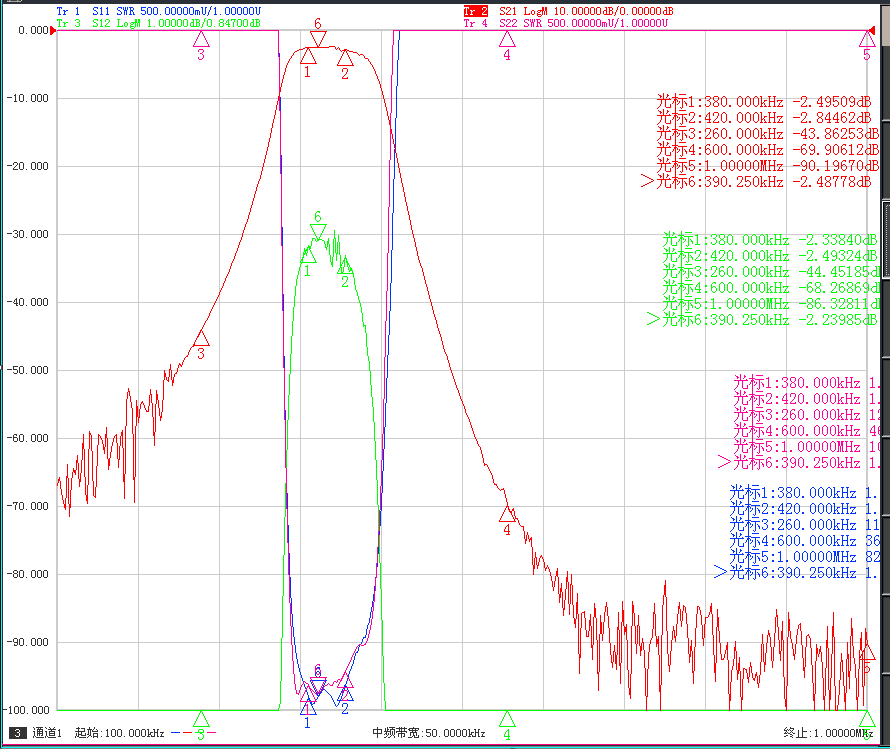Click the -50.000 Y-axis scale label

[27, 370]
